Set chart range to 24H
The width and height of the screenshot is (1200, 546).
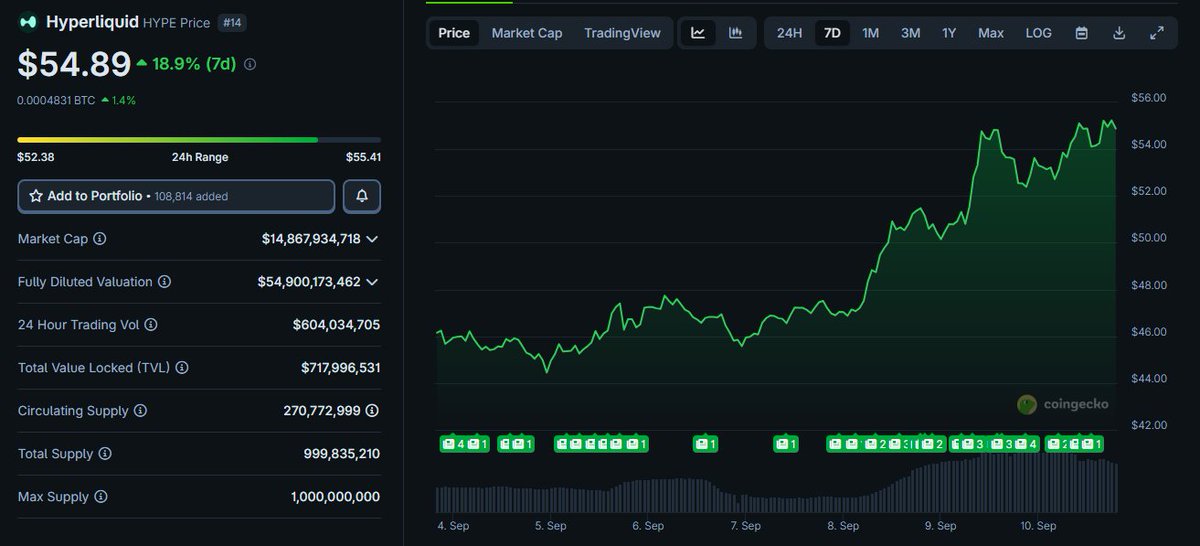(790, 33)
